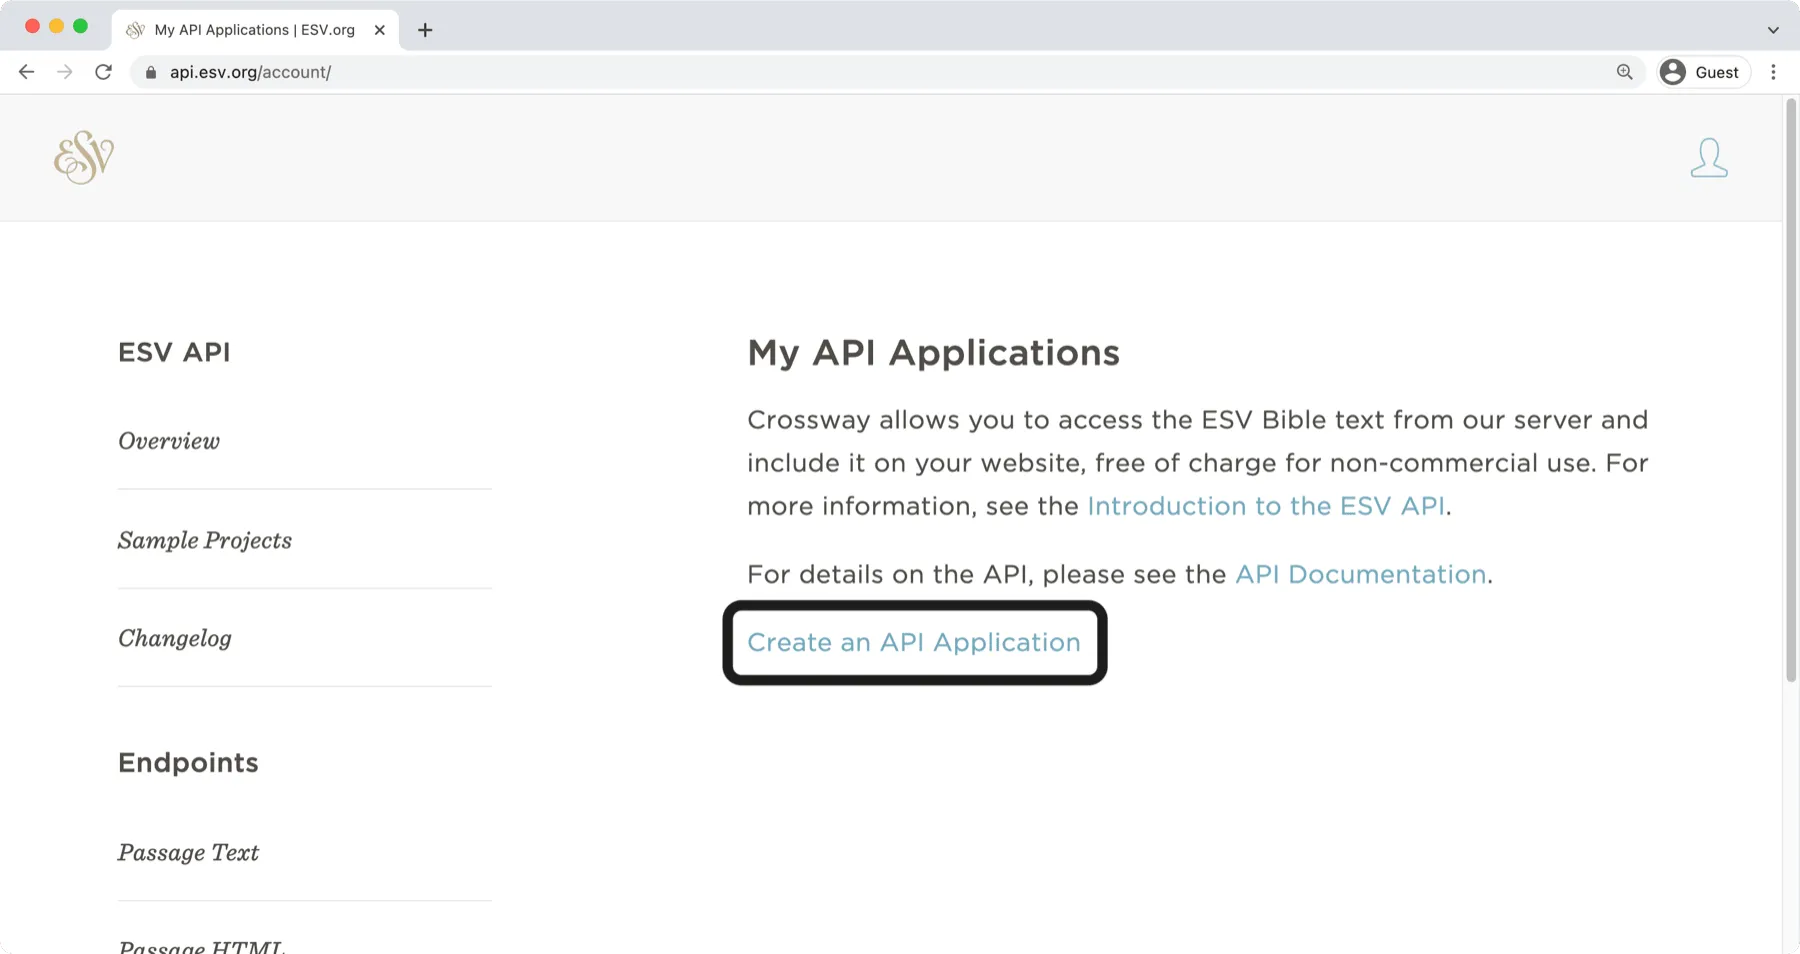Click the padlock icon before the URL
The image size is (1800, 954).
151,72
